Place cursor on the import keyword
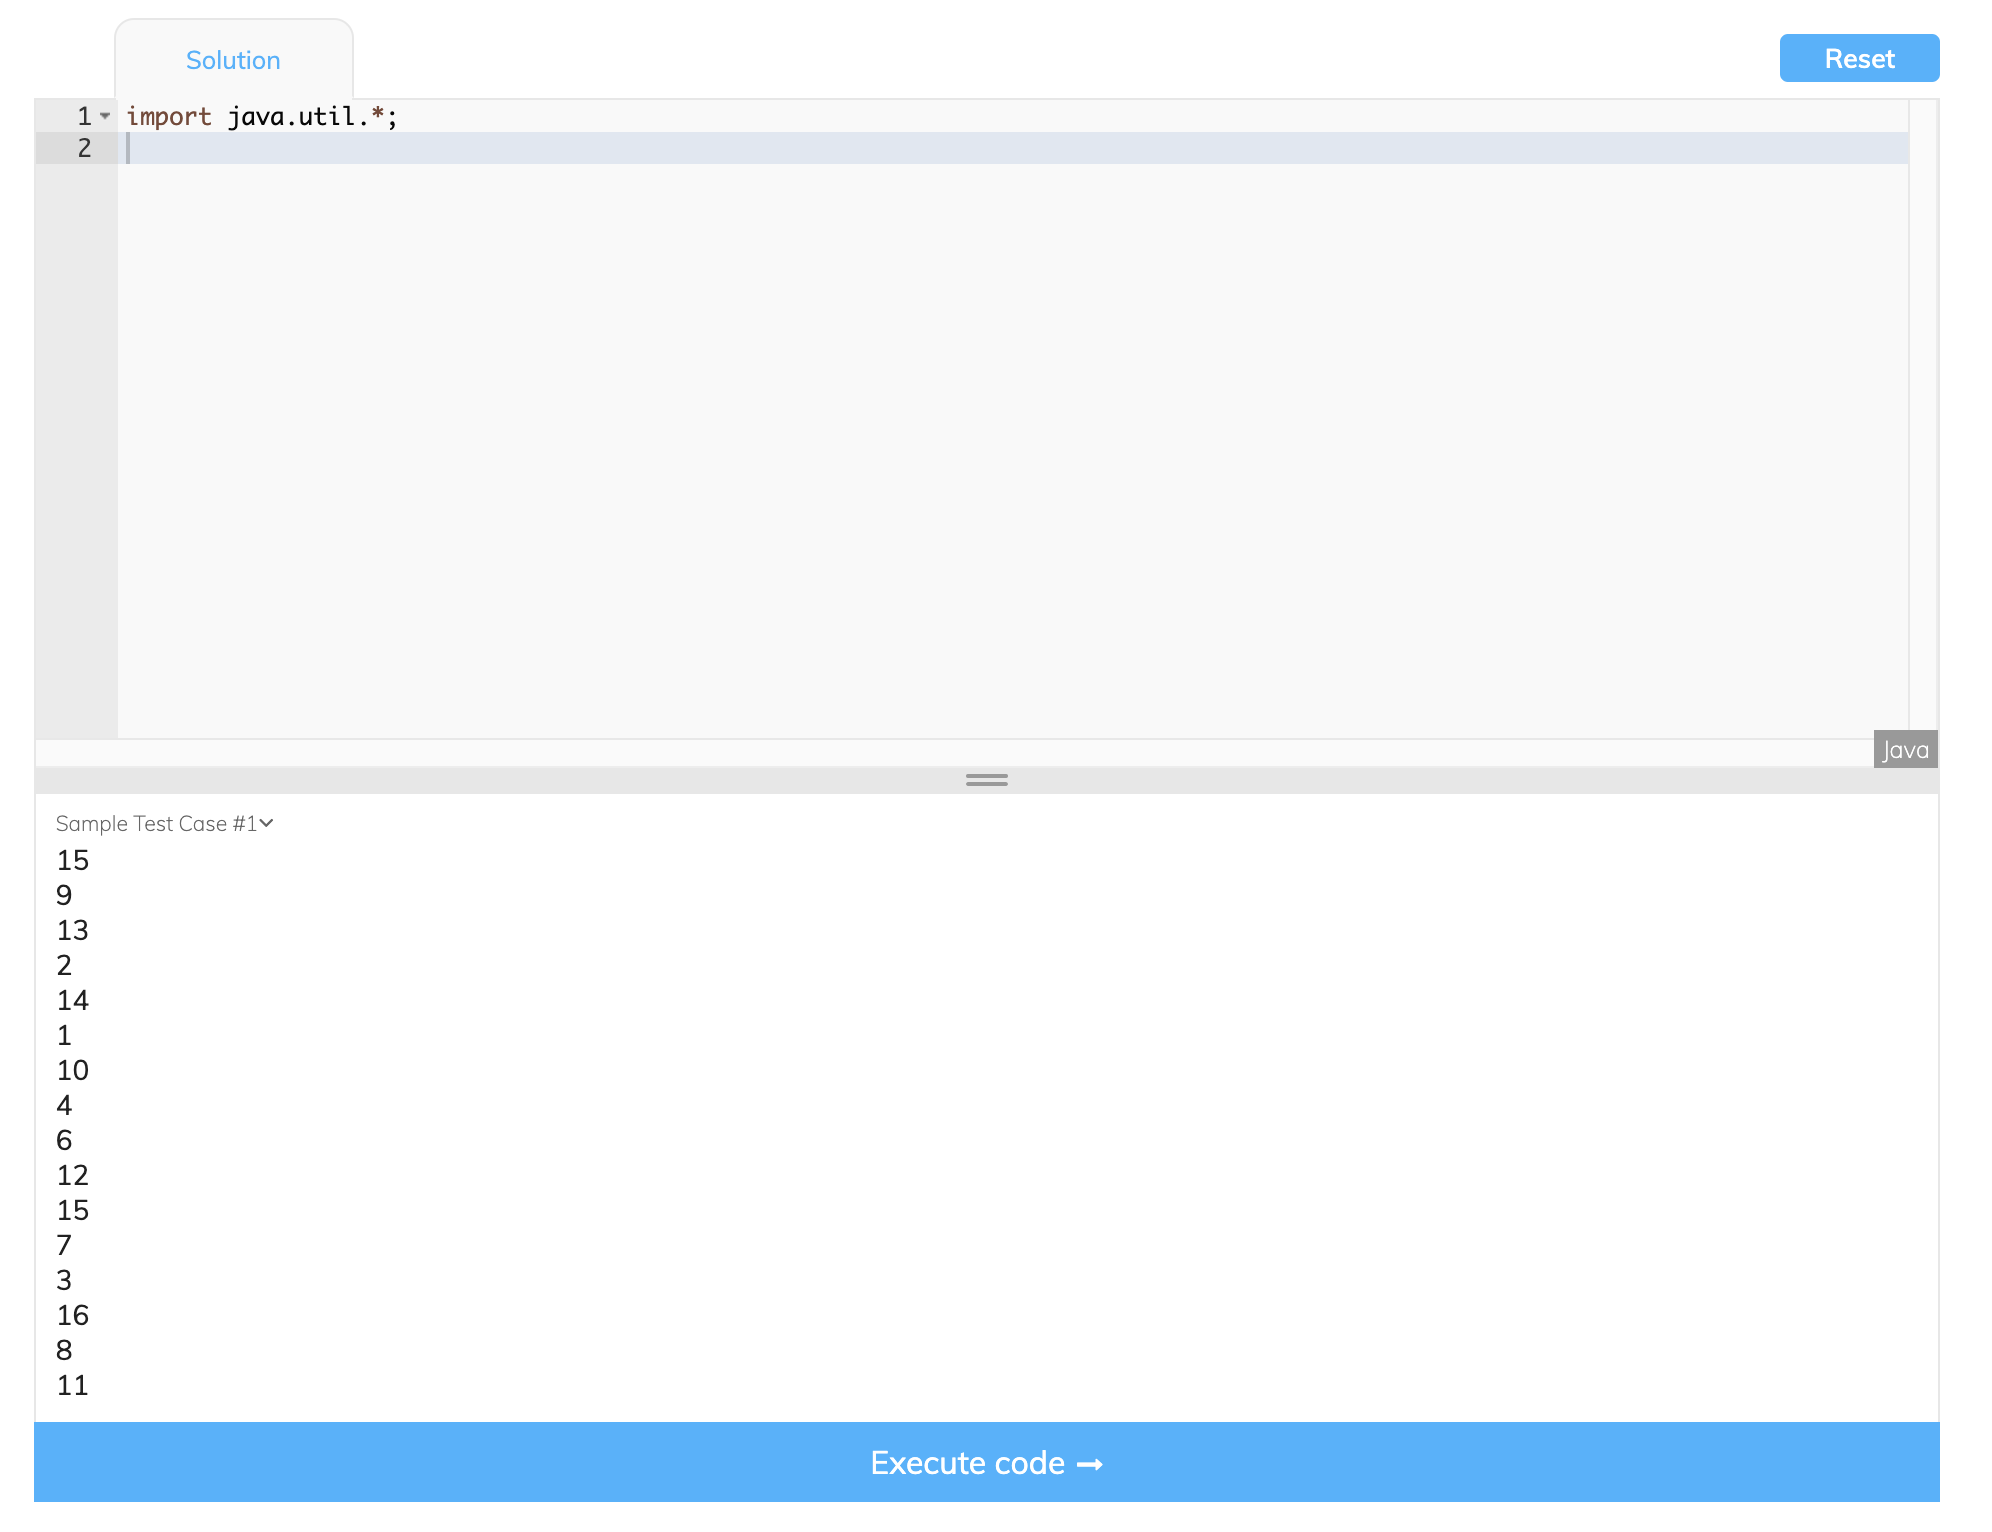The width and height of the screenshot is (1992, 1532). 168,117
